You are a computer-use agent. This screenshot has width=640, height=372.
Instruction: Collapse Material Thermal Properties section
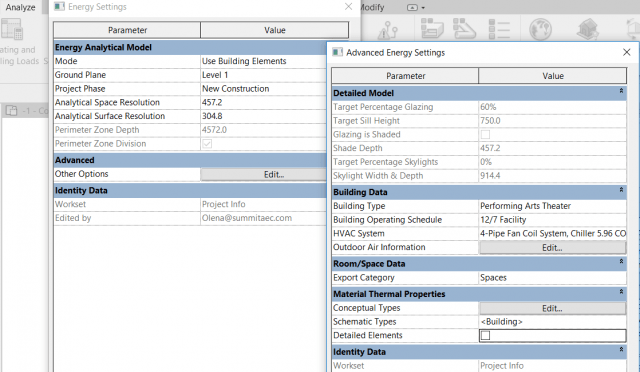click(x=621, y=292)
